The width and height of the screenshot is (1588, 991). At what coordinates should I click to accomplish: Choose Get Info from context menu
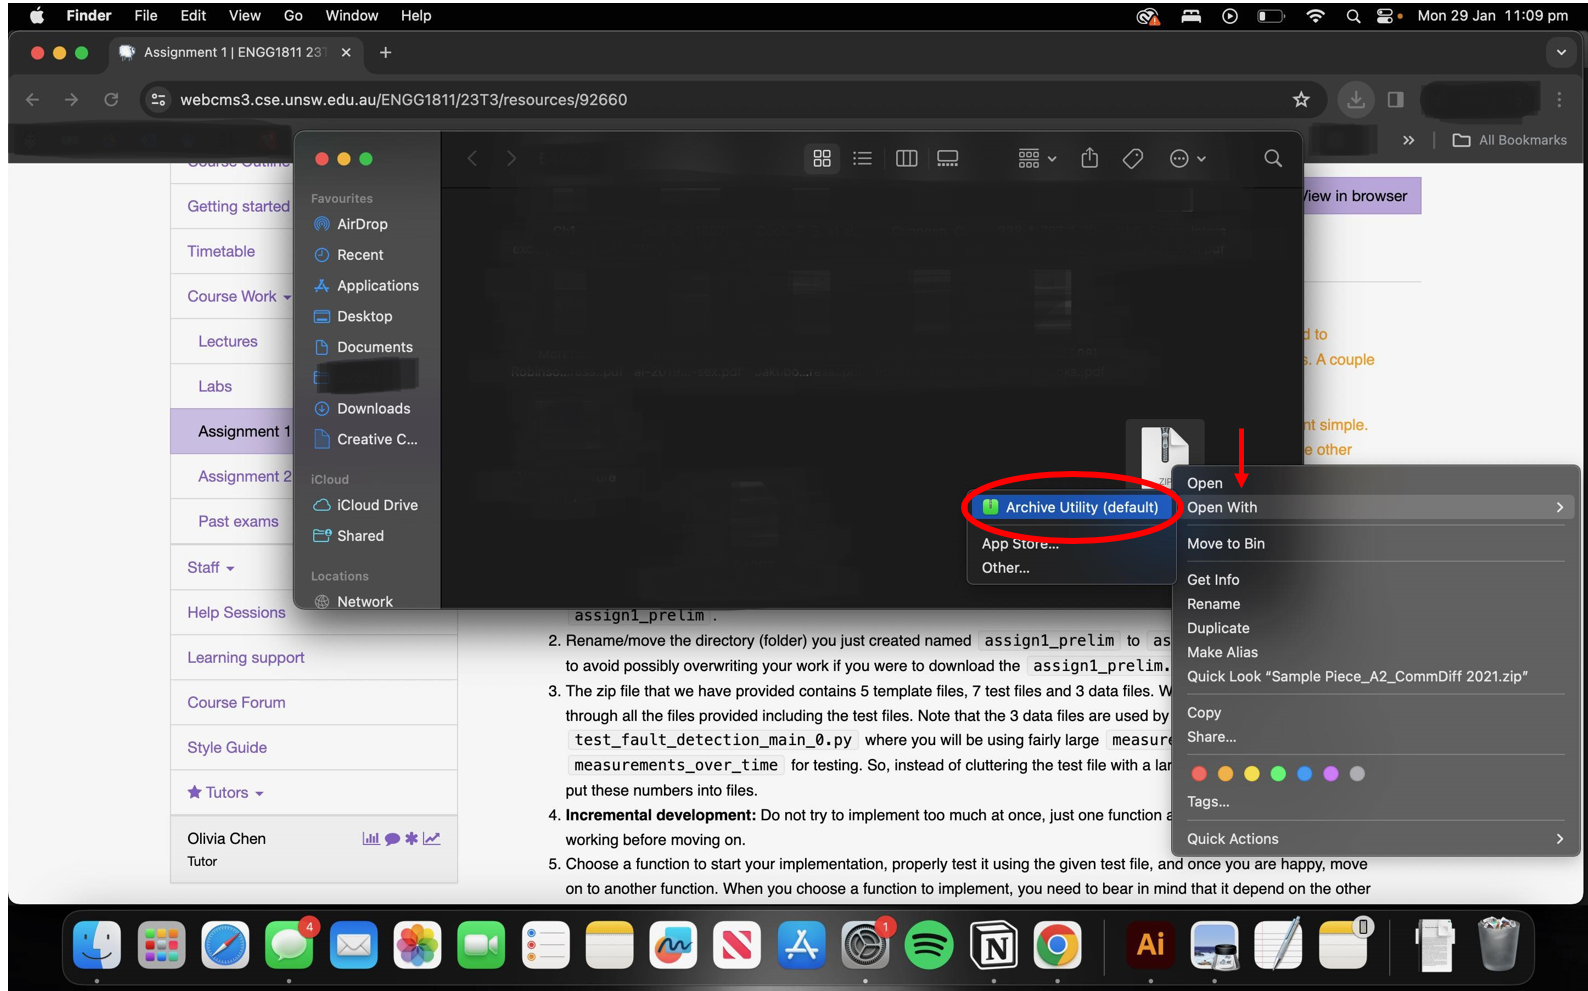(1213, 579)
